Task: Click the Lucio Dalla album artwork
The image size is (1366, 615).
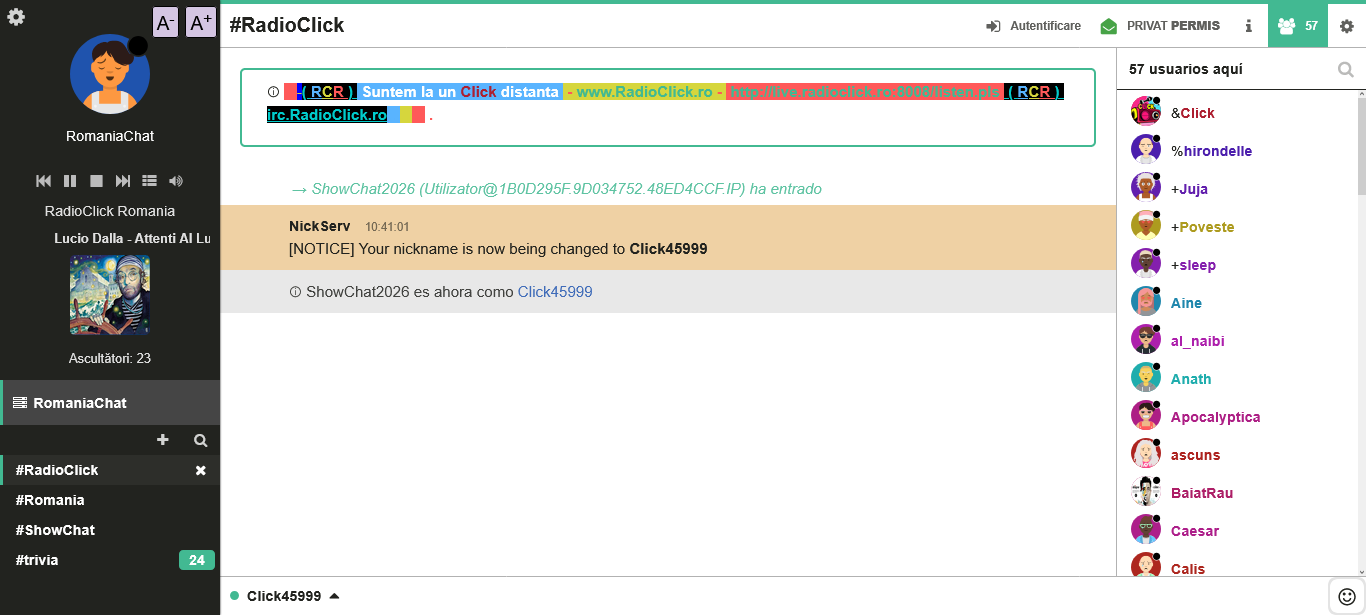Action: point(110,295)
